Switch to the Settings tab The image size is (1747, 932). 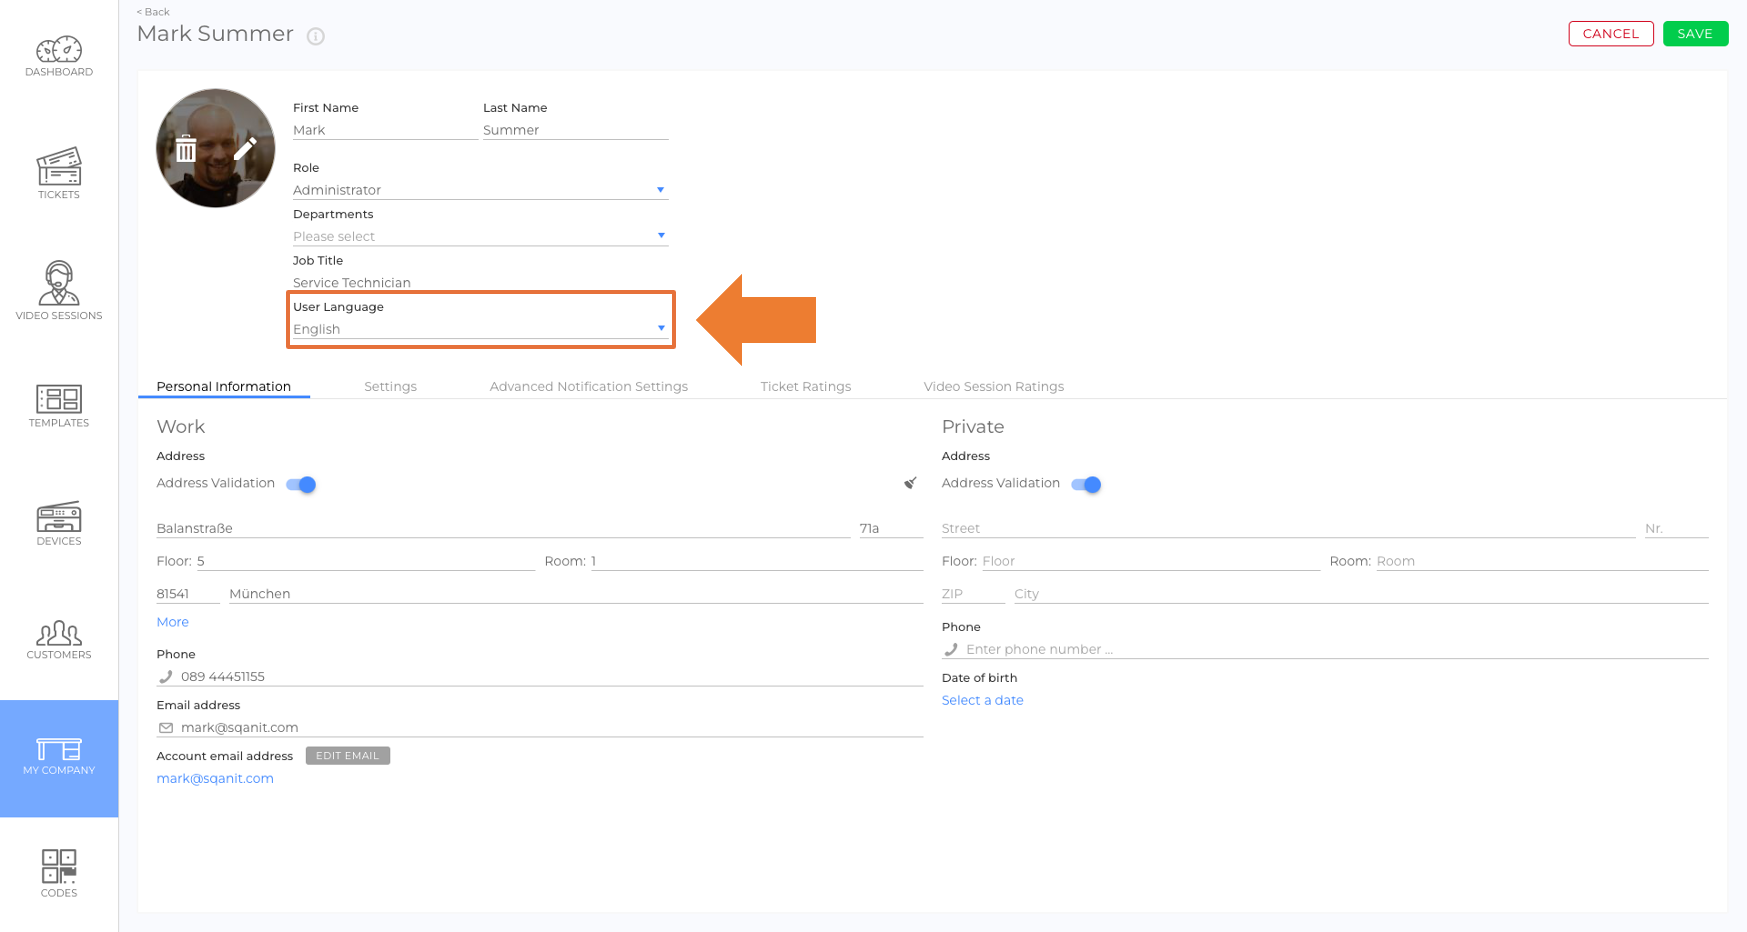(x=390, y=387)
